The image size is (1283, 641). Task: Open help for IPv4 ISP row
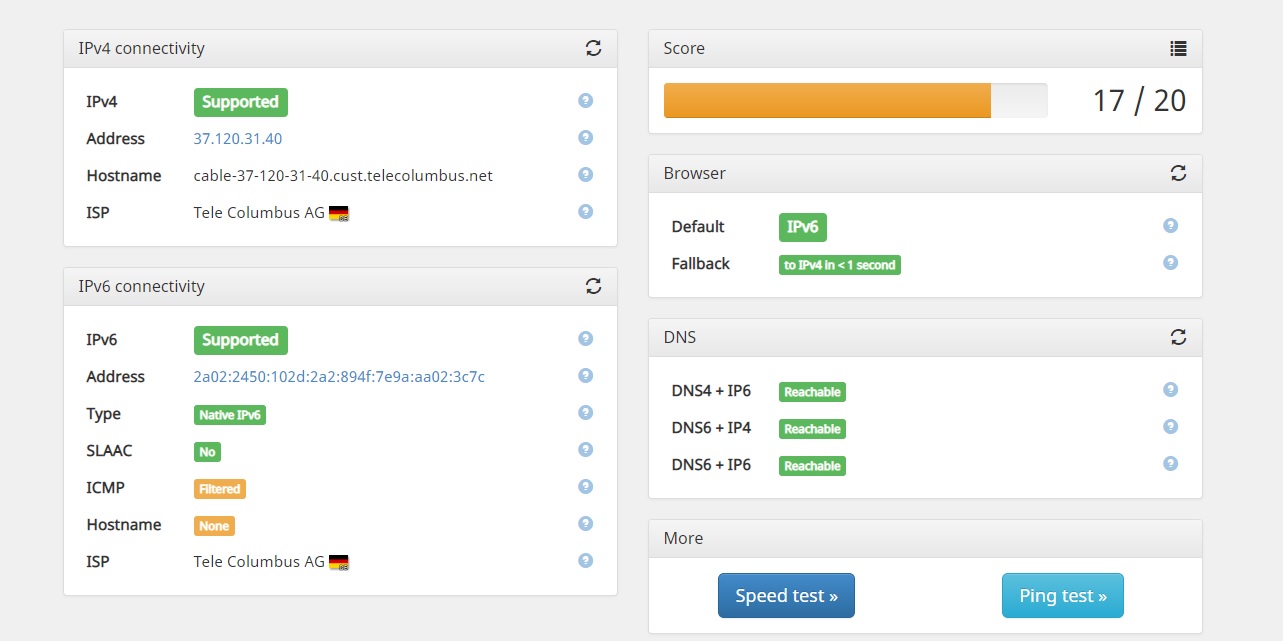click(586, 212)
